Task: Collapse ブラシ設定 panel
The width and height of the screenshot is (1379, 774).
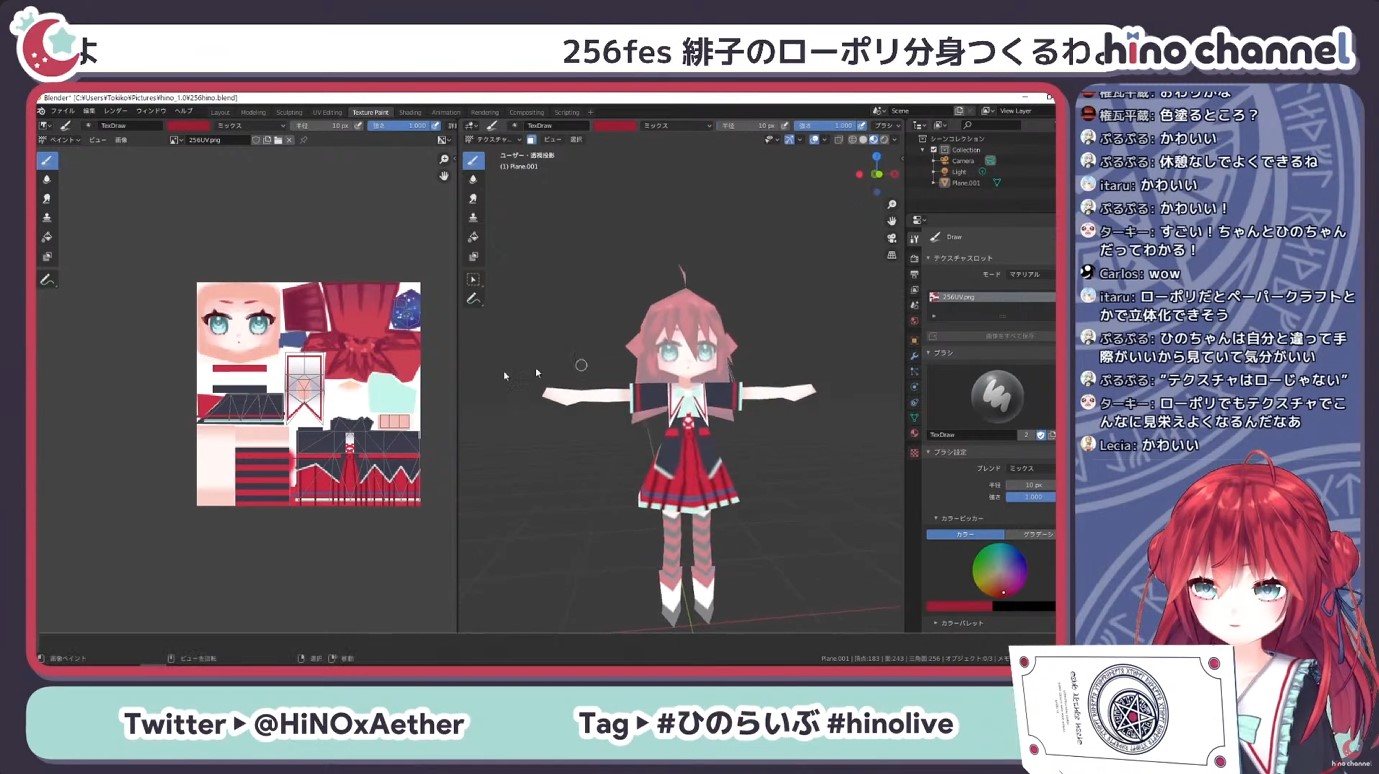Action: point(950,452)
